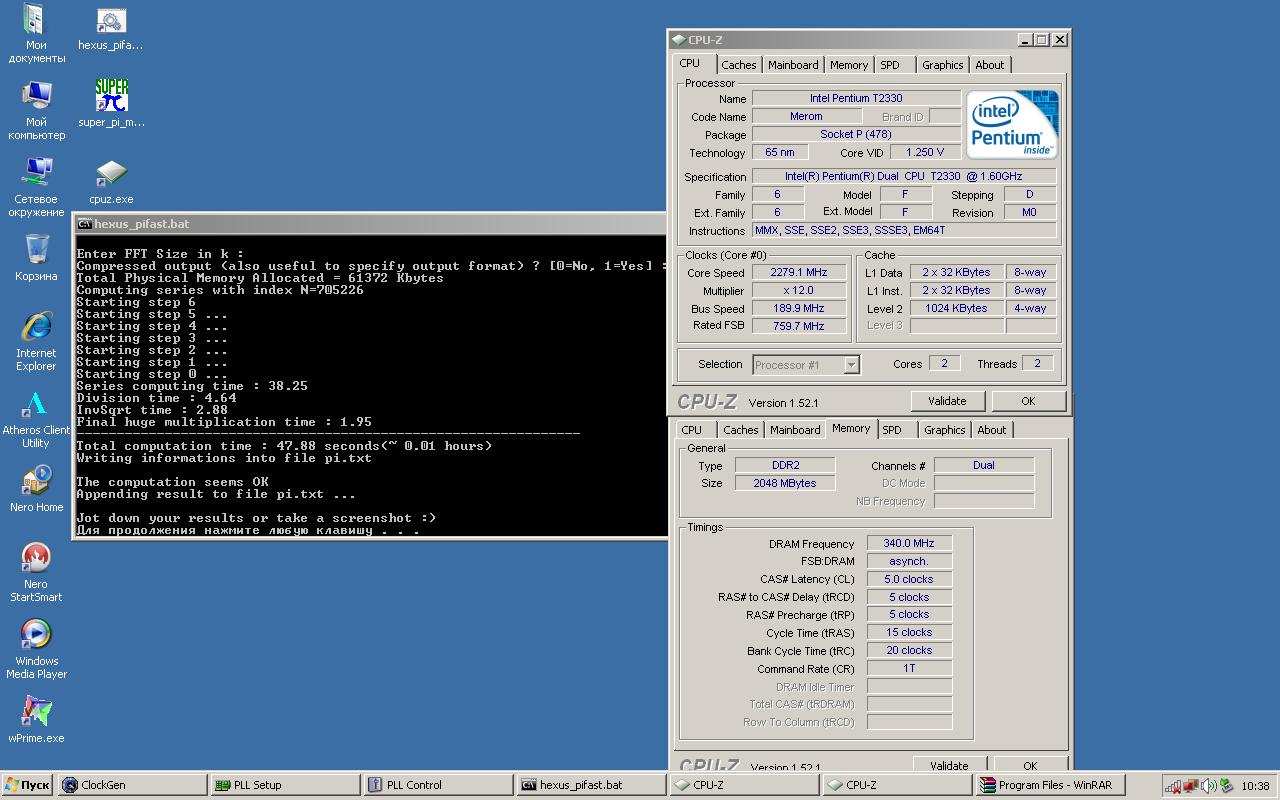Open Graphics tab in lower CPU-Z window

coord(945,430)
